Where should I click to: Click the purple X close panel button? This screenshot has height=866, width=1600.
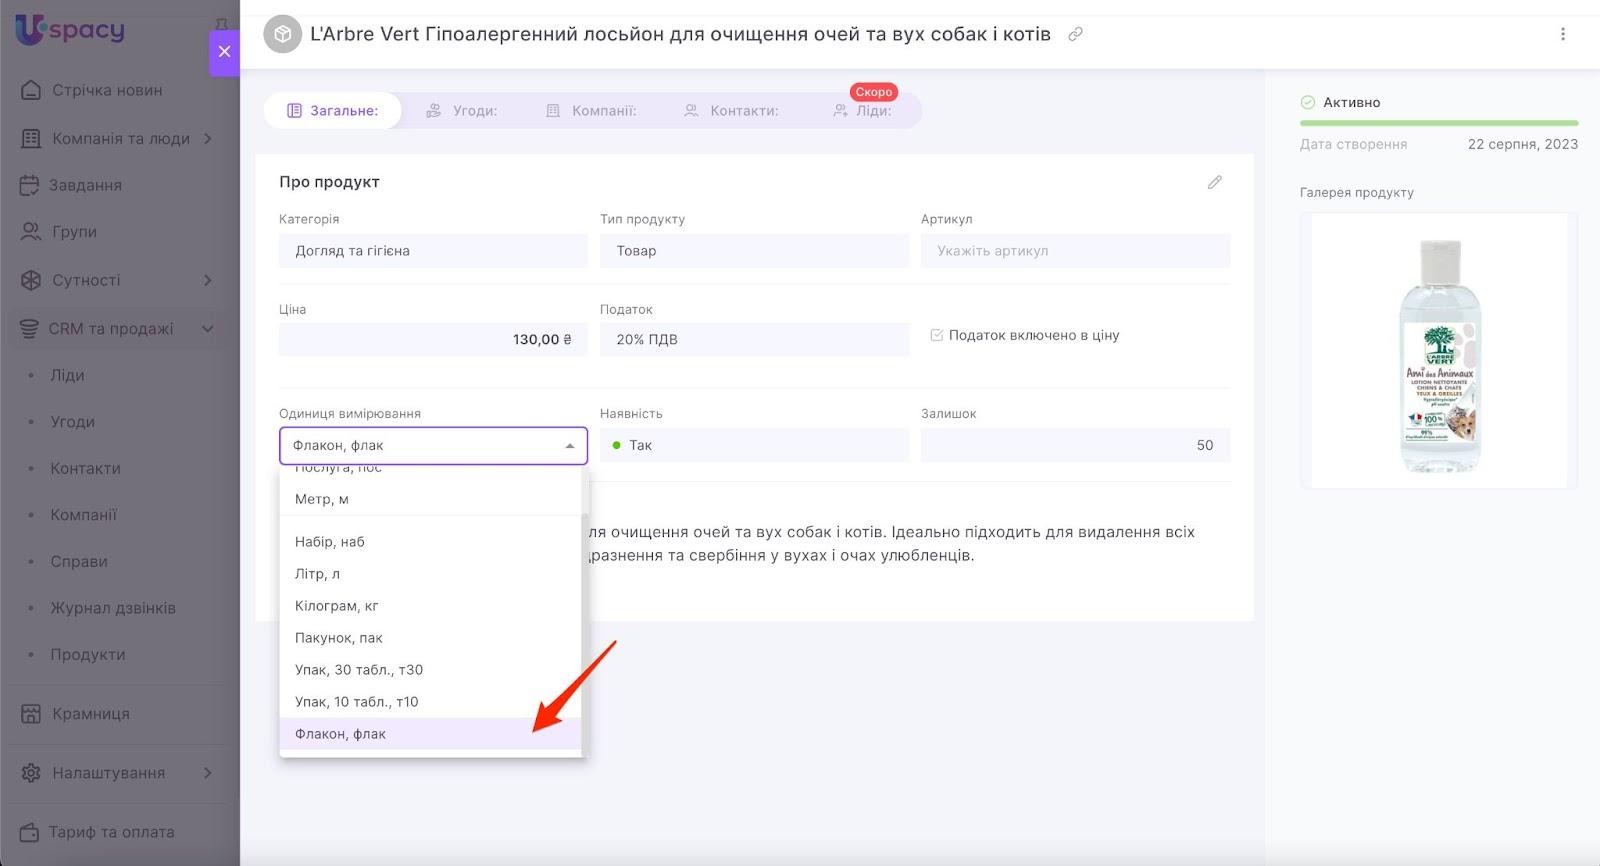(x=224, y=52)
